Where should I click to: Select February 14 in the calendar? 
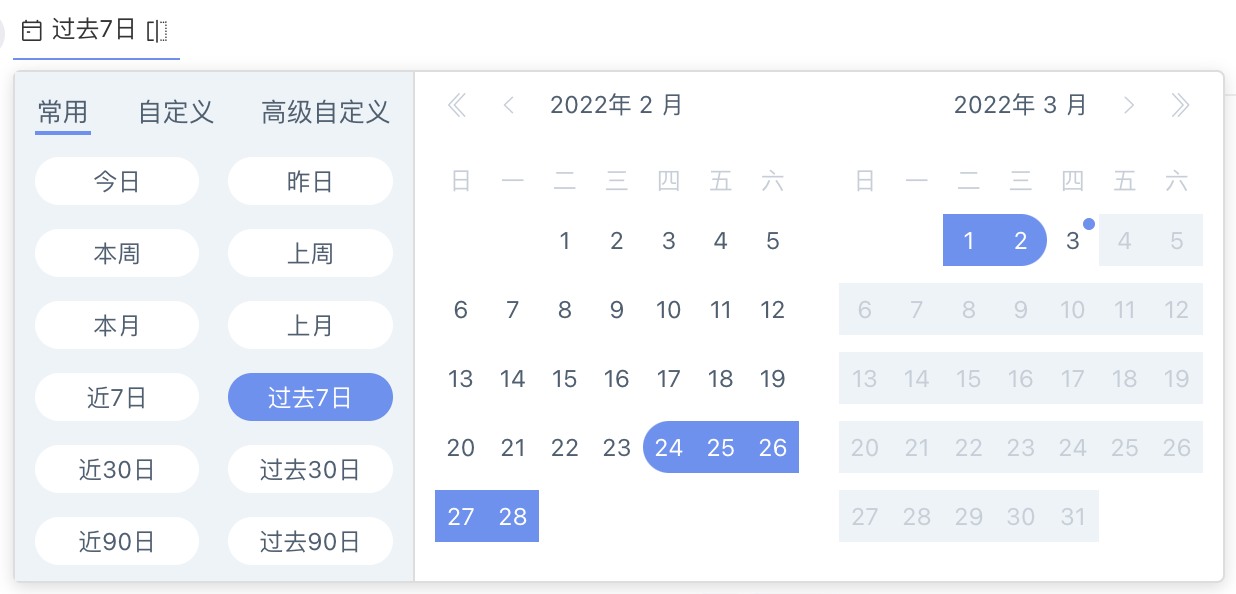513,379
